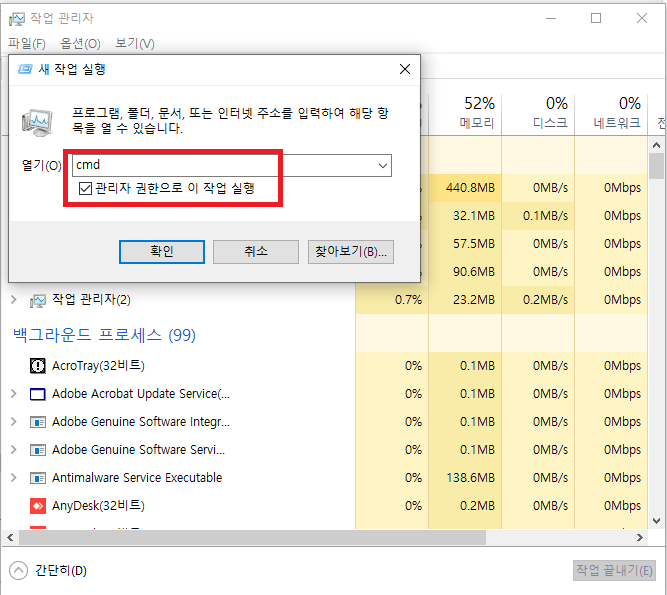Click the vertical scrollbar thumb
Viewport: 667px width, 595px height.
tap(656, 166)
